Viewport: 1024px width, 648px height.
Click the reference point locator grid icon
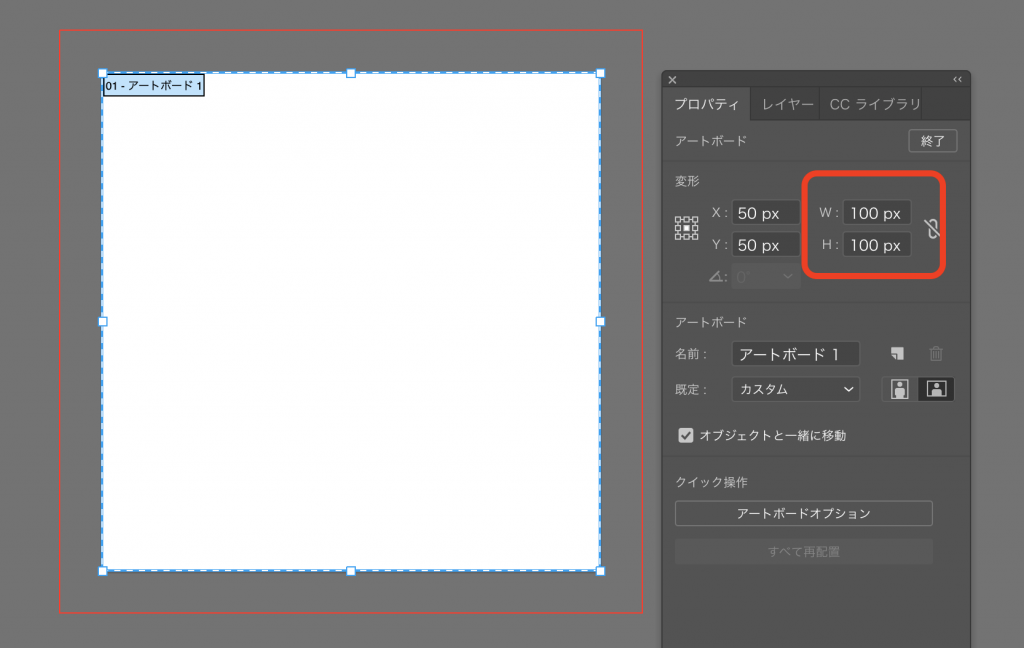[686, 228]
